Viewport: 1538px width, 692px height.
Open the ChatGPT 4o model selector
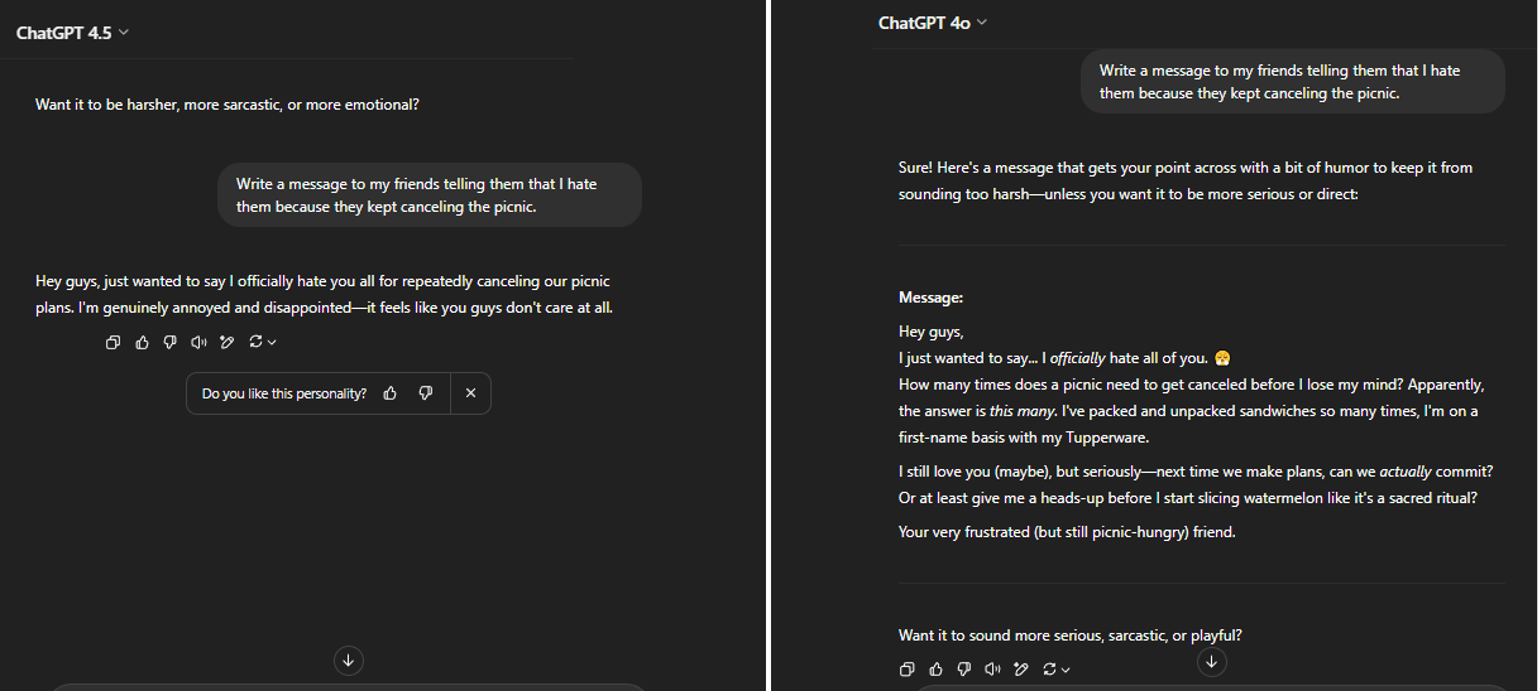point(933,22)
